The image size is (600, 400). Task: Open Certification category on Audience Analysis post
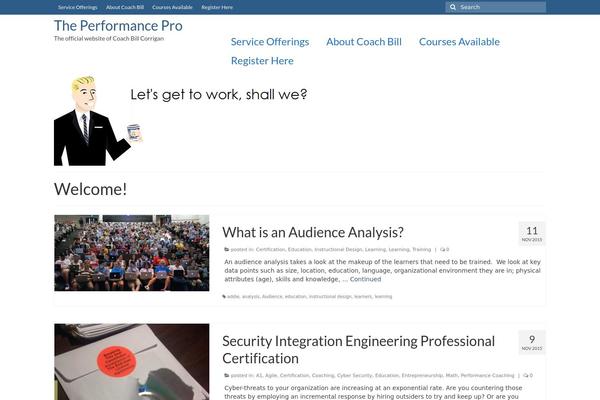pos(271,250)
